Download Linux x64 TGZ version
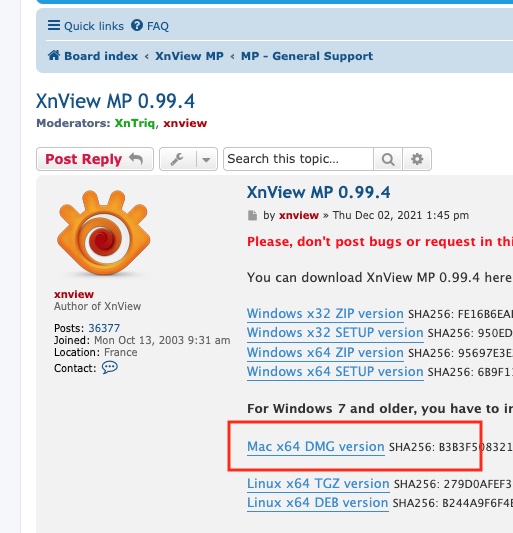Image resolution: width=513 pixels, height=533 pixels. (x=318, y=483)
